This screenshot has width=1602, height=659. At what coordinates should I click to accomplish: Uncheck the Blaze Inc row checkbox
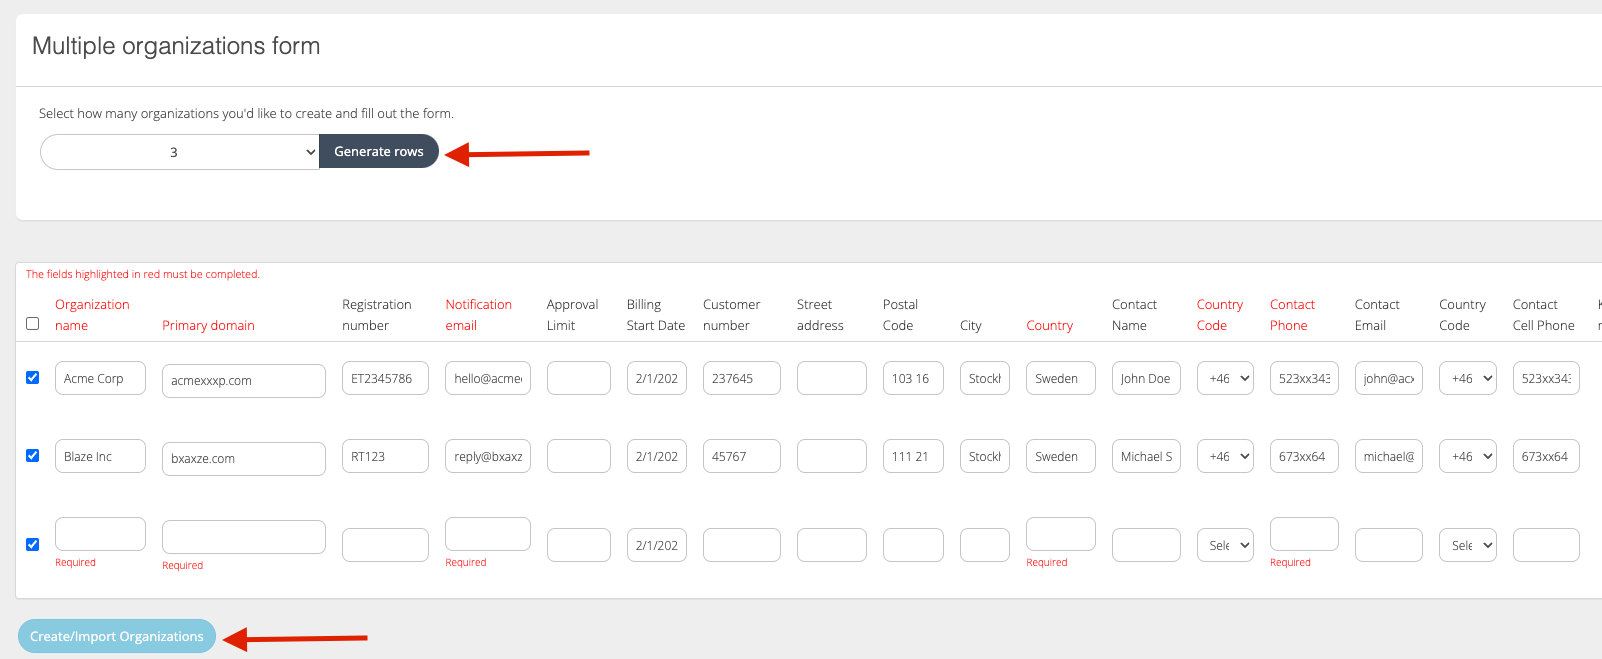tap(33, 455)
